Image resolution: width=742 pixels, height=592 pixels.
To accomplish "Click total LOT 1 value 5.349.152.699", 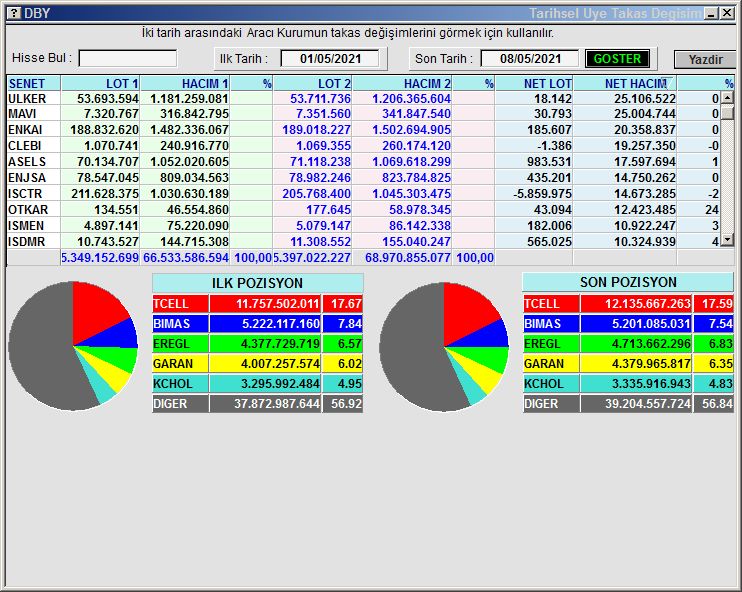I will [100, 258].
